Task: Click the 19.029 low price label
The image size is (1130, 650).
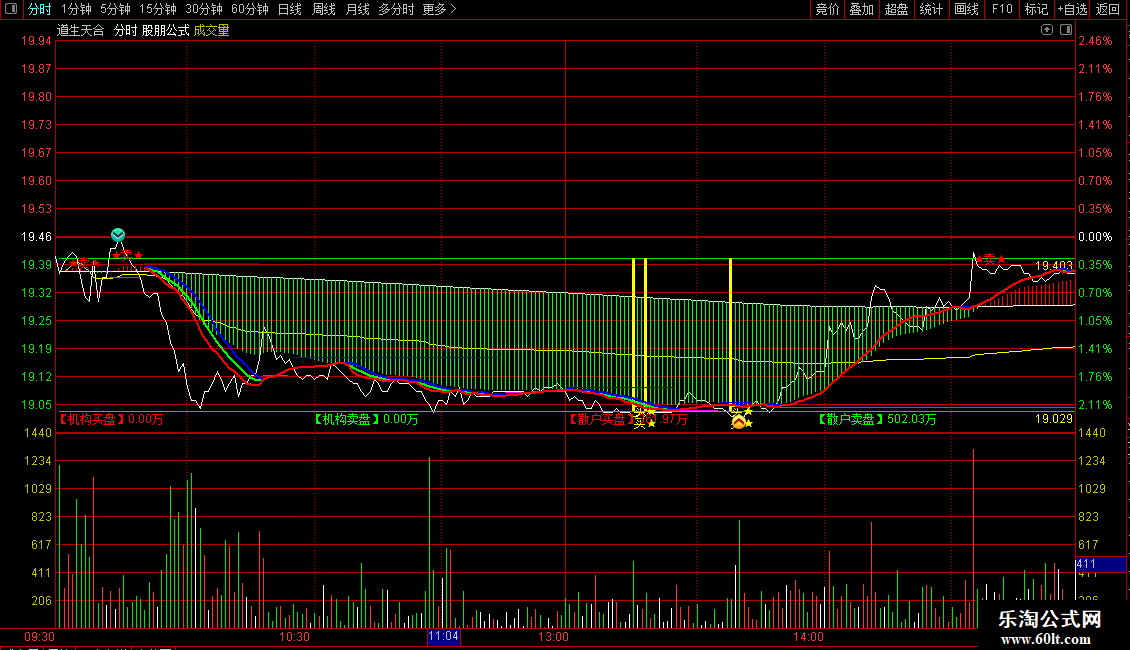Action: click(x=1054, y=419)
